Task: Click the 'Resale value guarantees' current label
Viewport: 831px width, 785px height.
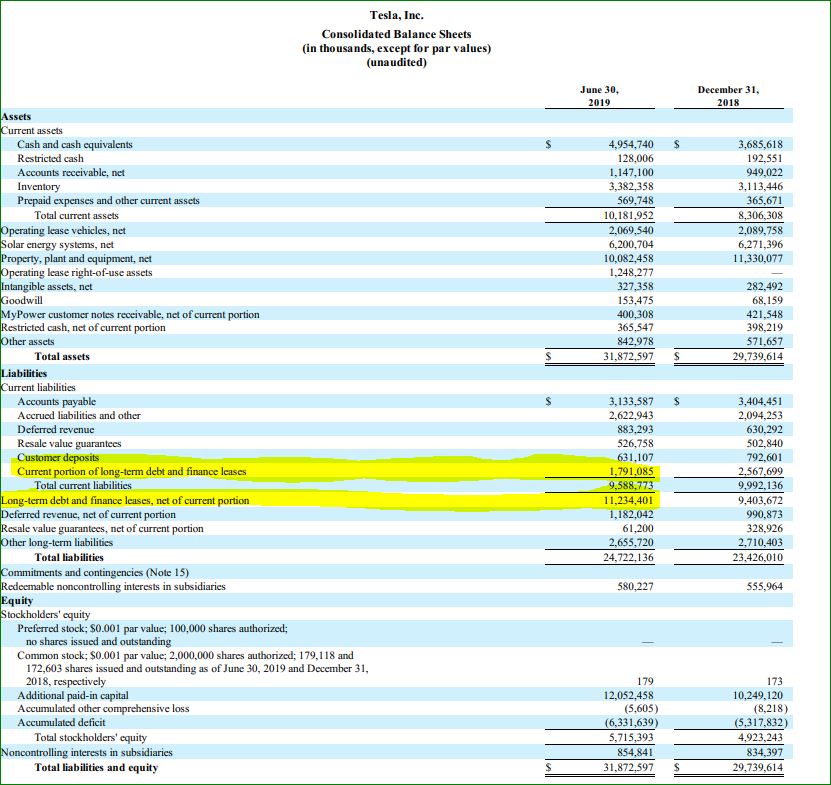Action: (69, 443)
